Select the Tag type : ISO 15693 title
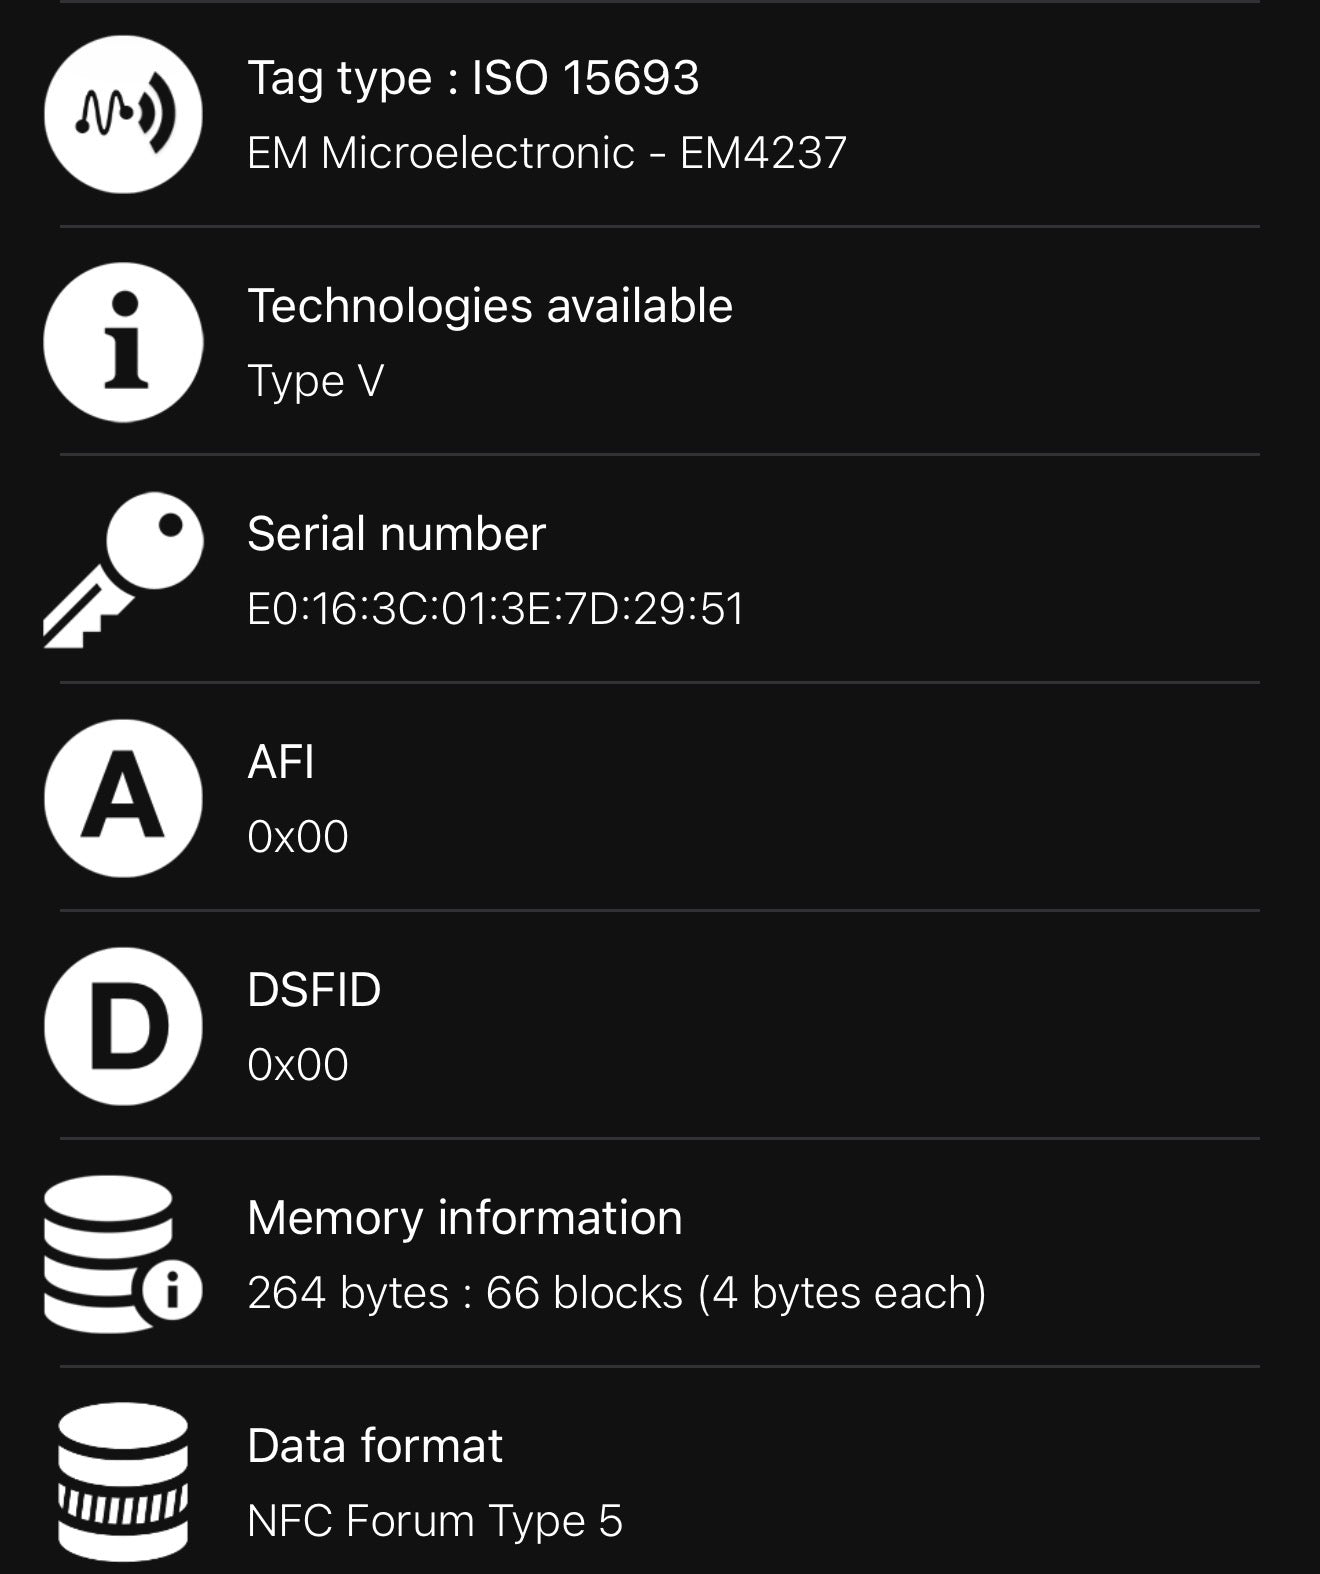Image resolution: width=1320 pixels, height=1574 pixels. pos(473,78)
